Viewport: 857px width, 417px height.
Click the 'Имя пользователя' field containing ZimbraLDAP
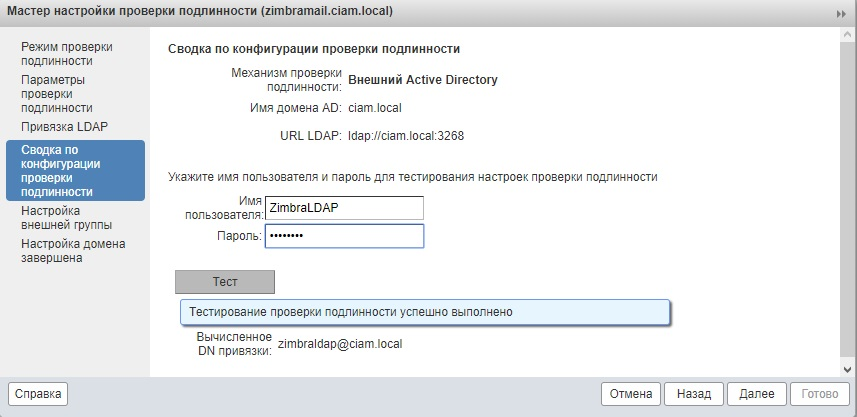click(x=344, y=207)
